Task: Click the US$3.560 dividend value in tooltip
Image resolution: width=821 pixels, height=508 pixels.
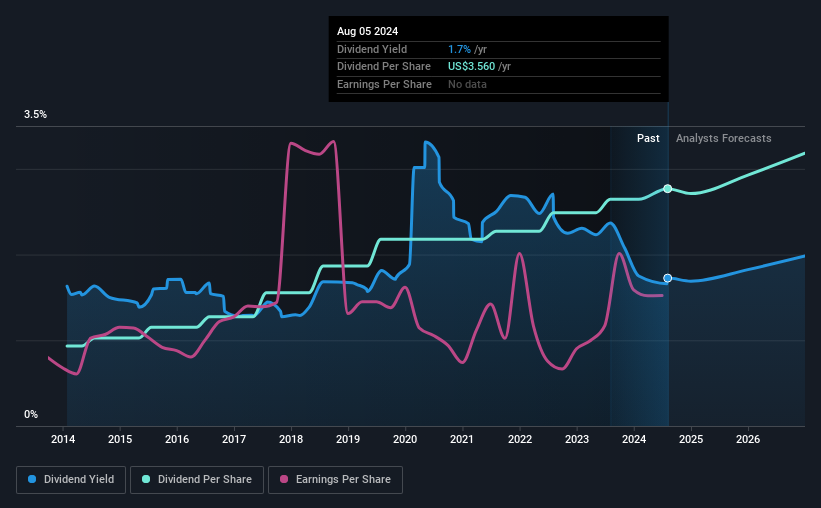Action: pyautogui.click(x=471, y=67)
